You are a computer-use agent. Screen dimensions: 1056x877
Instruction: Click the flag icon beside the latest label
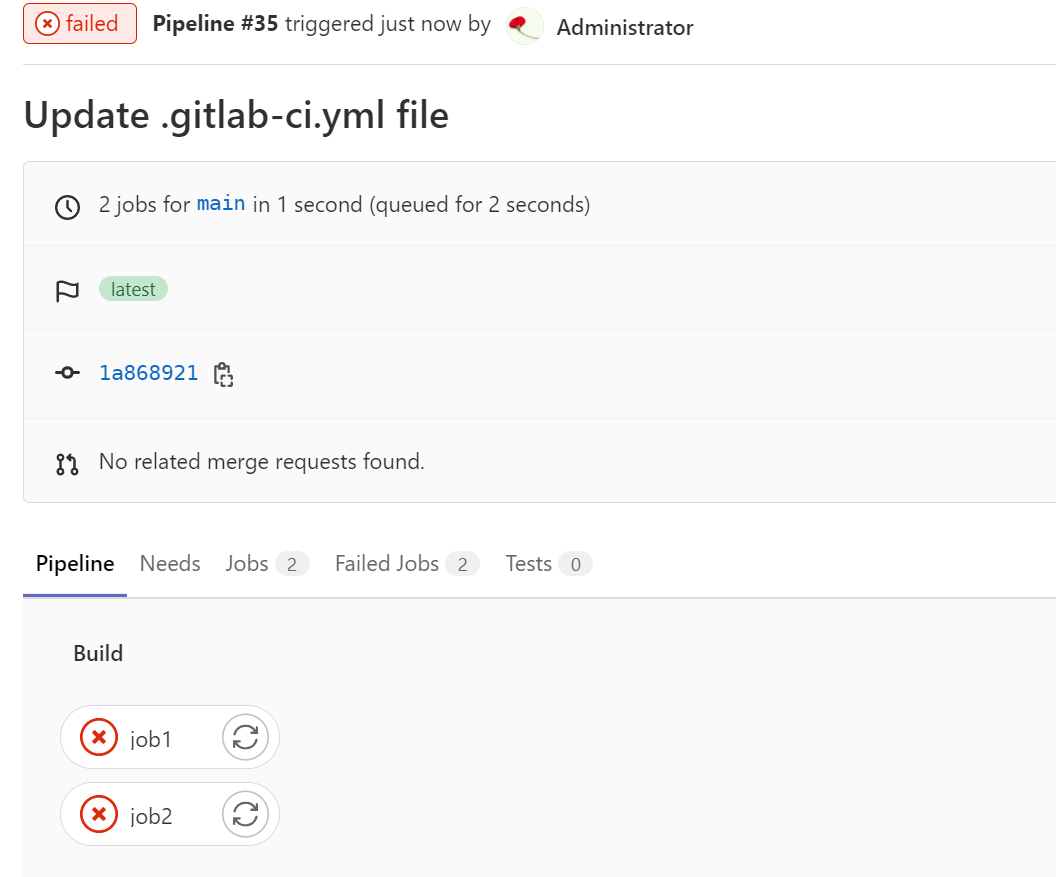point(67,289)
